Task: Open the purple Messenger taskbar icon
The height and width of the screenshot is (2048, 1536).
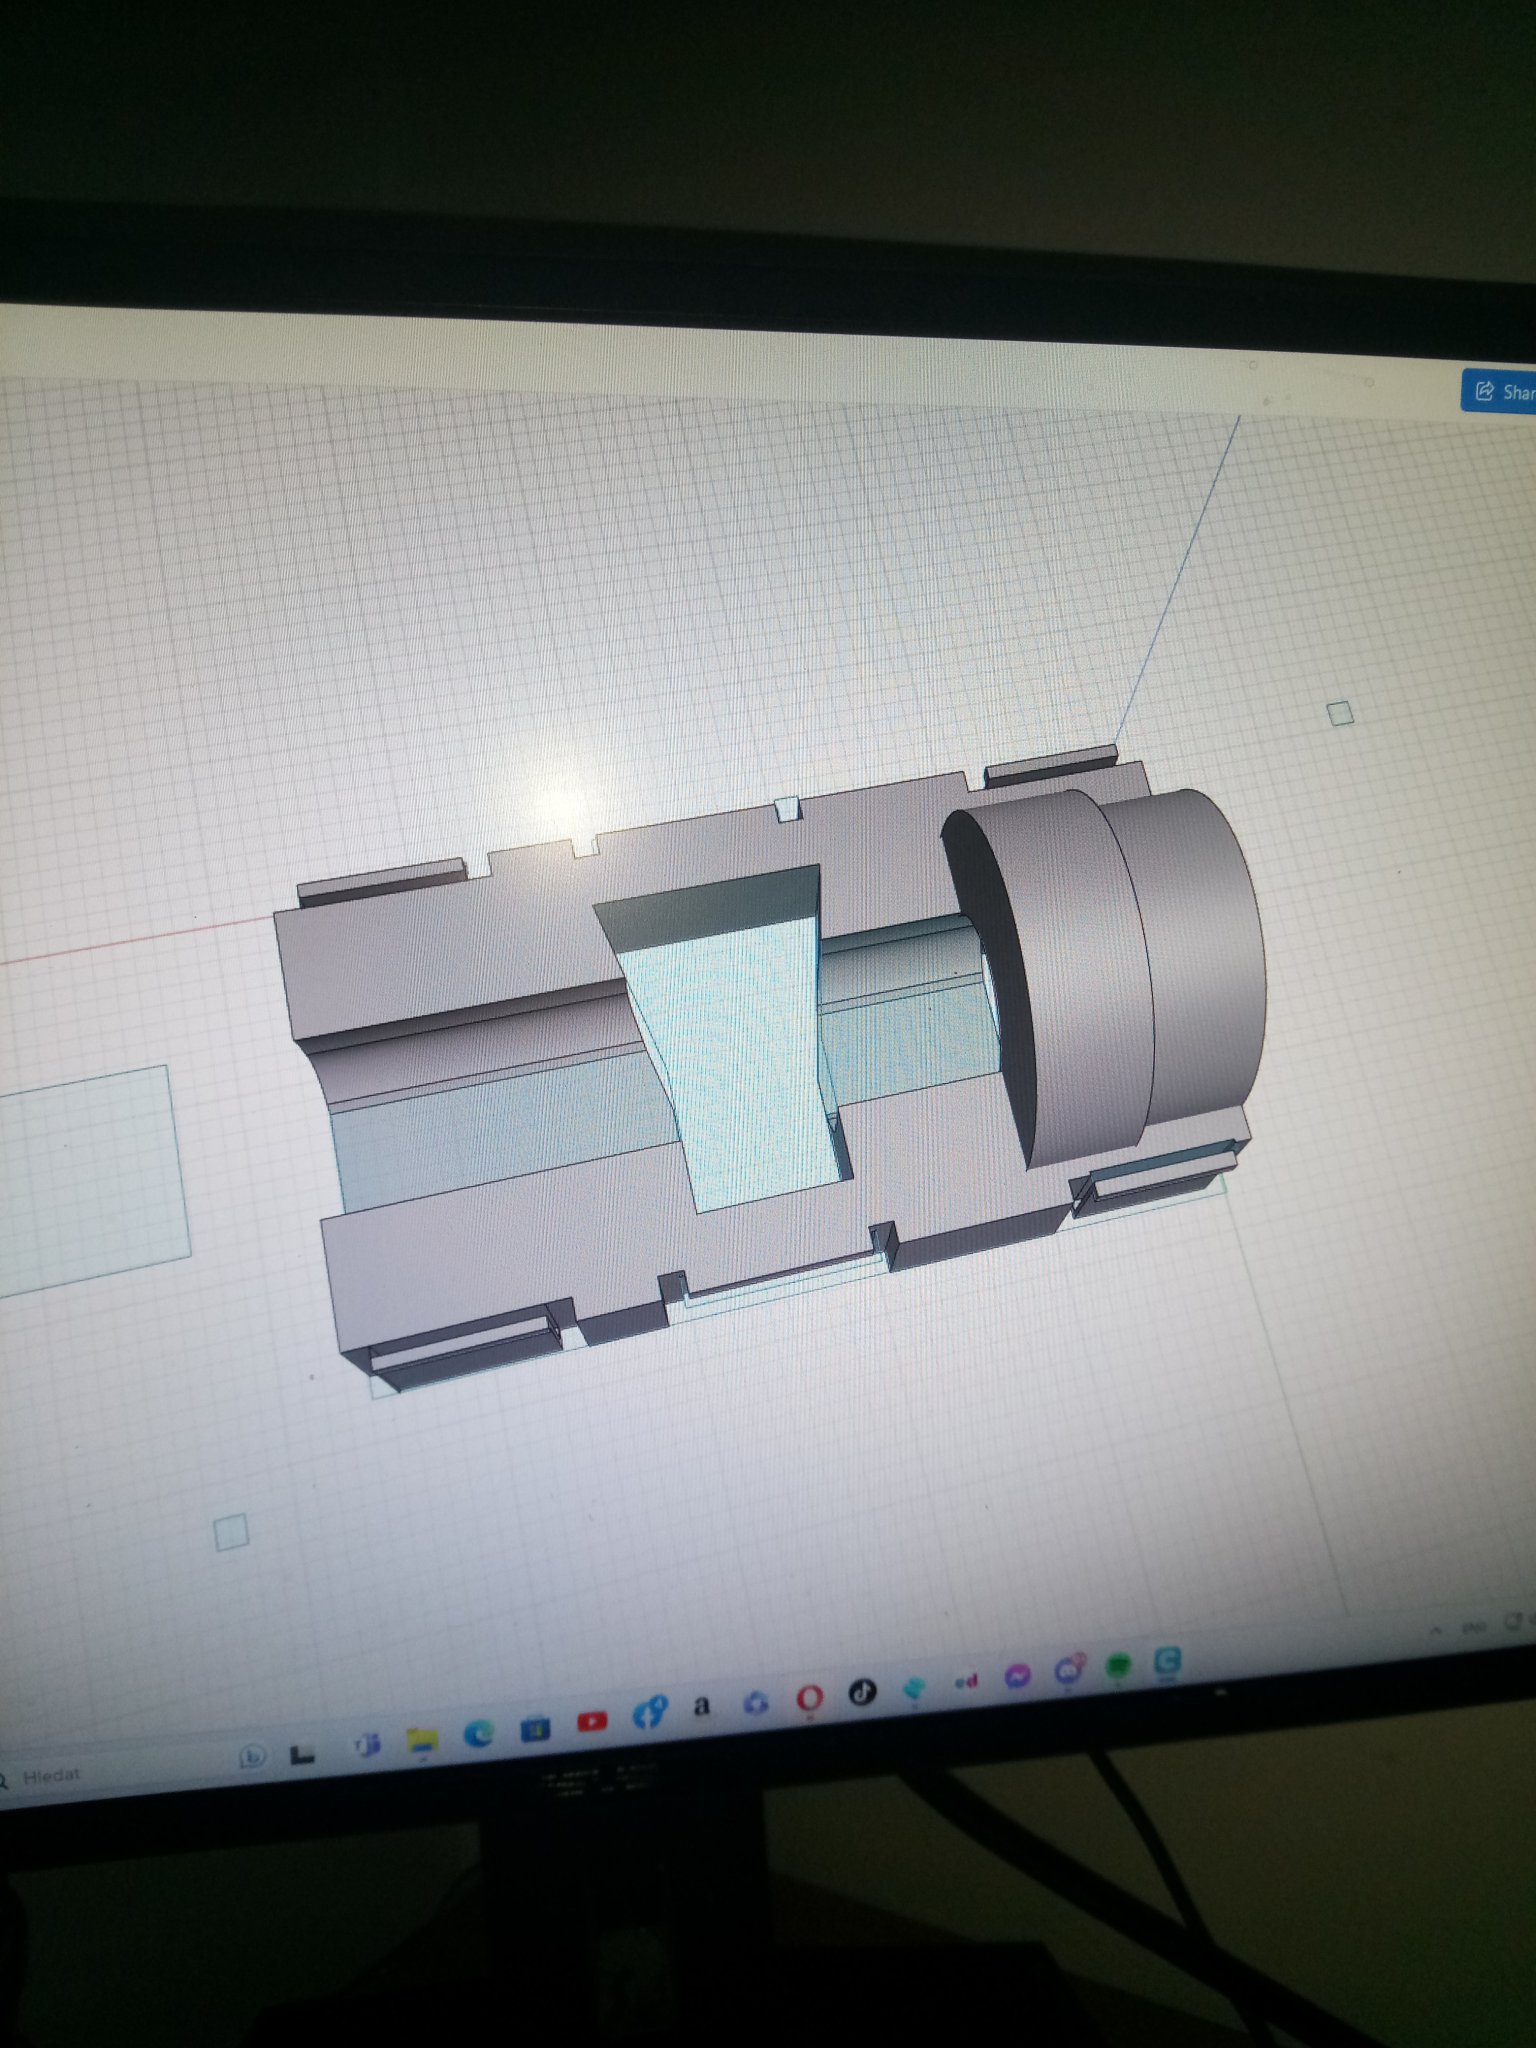Action: [x=1018, y=1676]
